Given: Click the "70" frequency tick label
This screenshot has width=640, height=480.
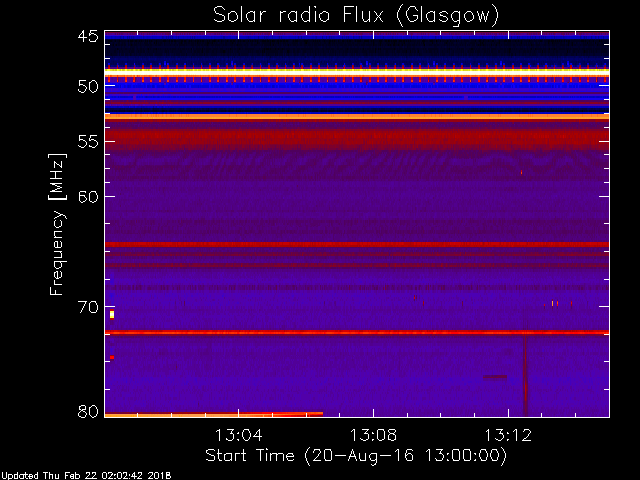Looking at the screenshot, I should [88, 307].
